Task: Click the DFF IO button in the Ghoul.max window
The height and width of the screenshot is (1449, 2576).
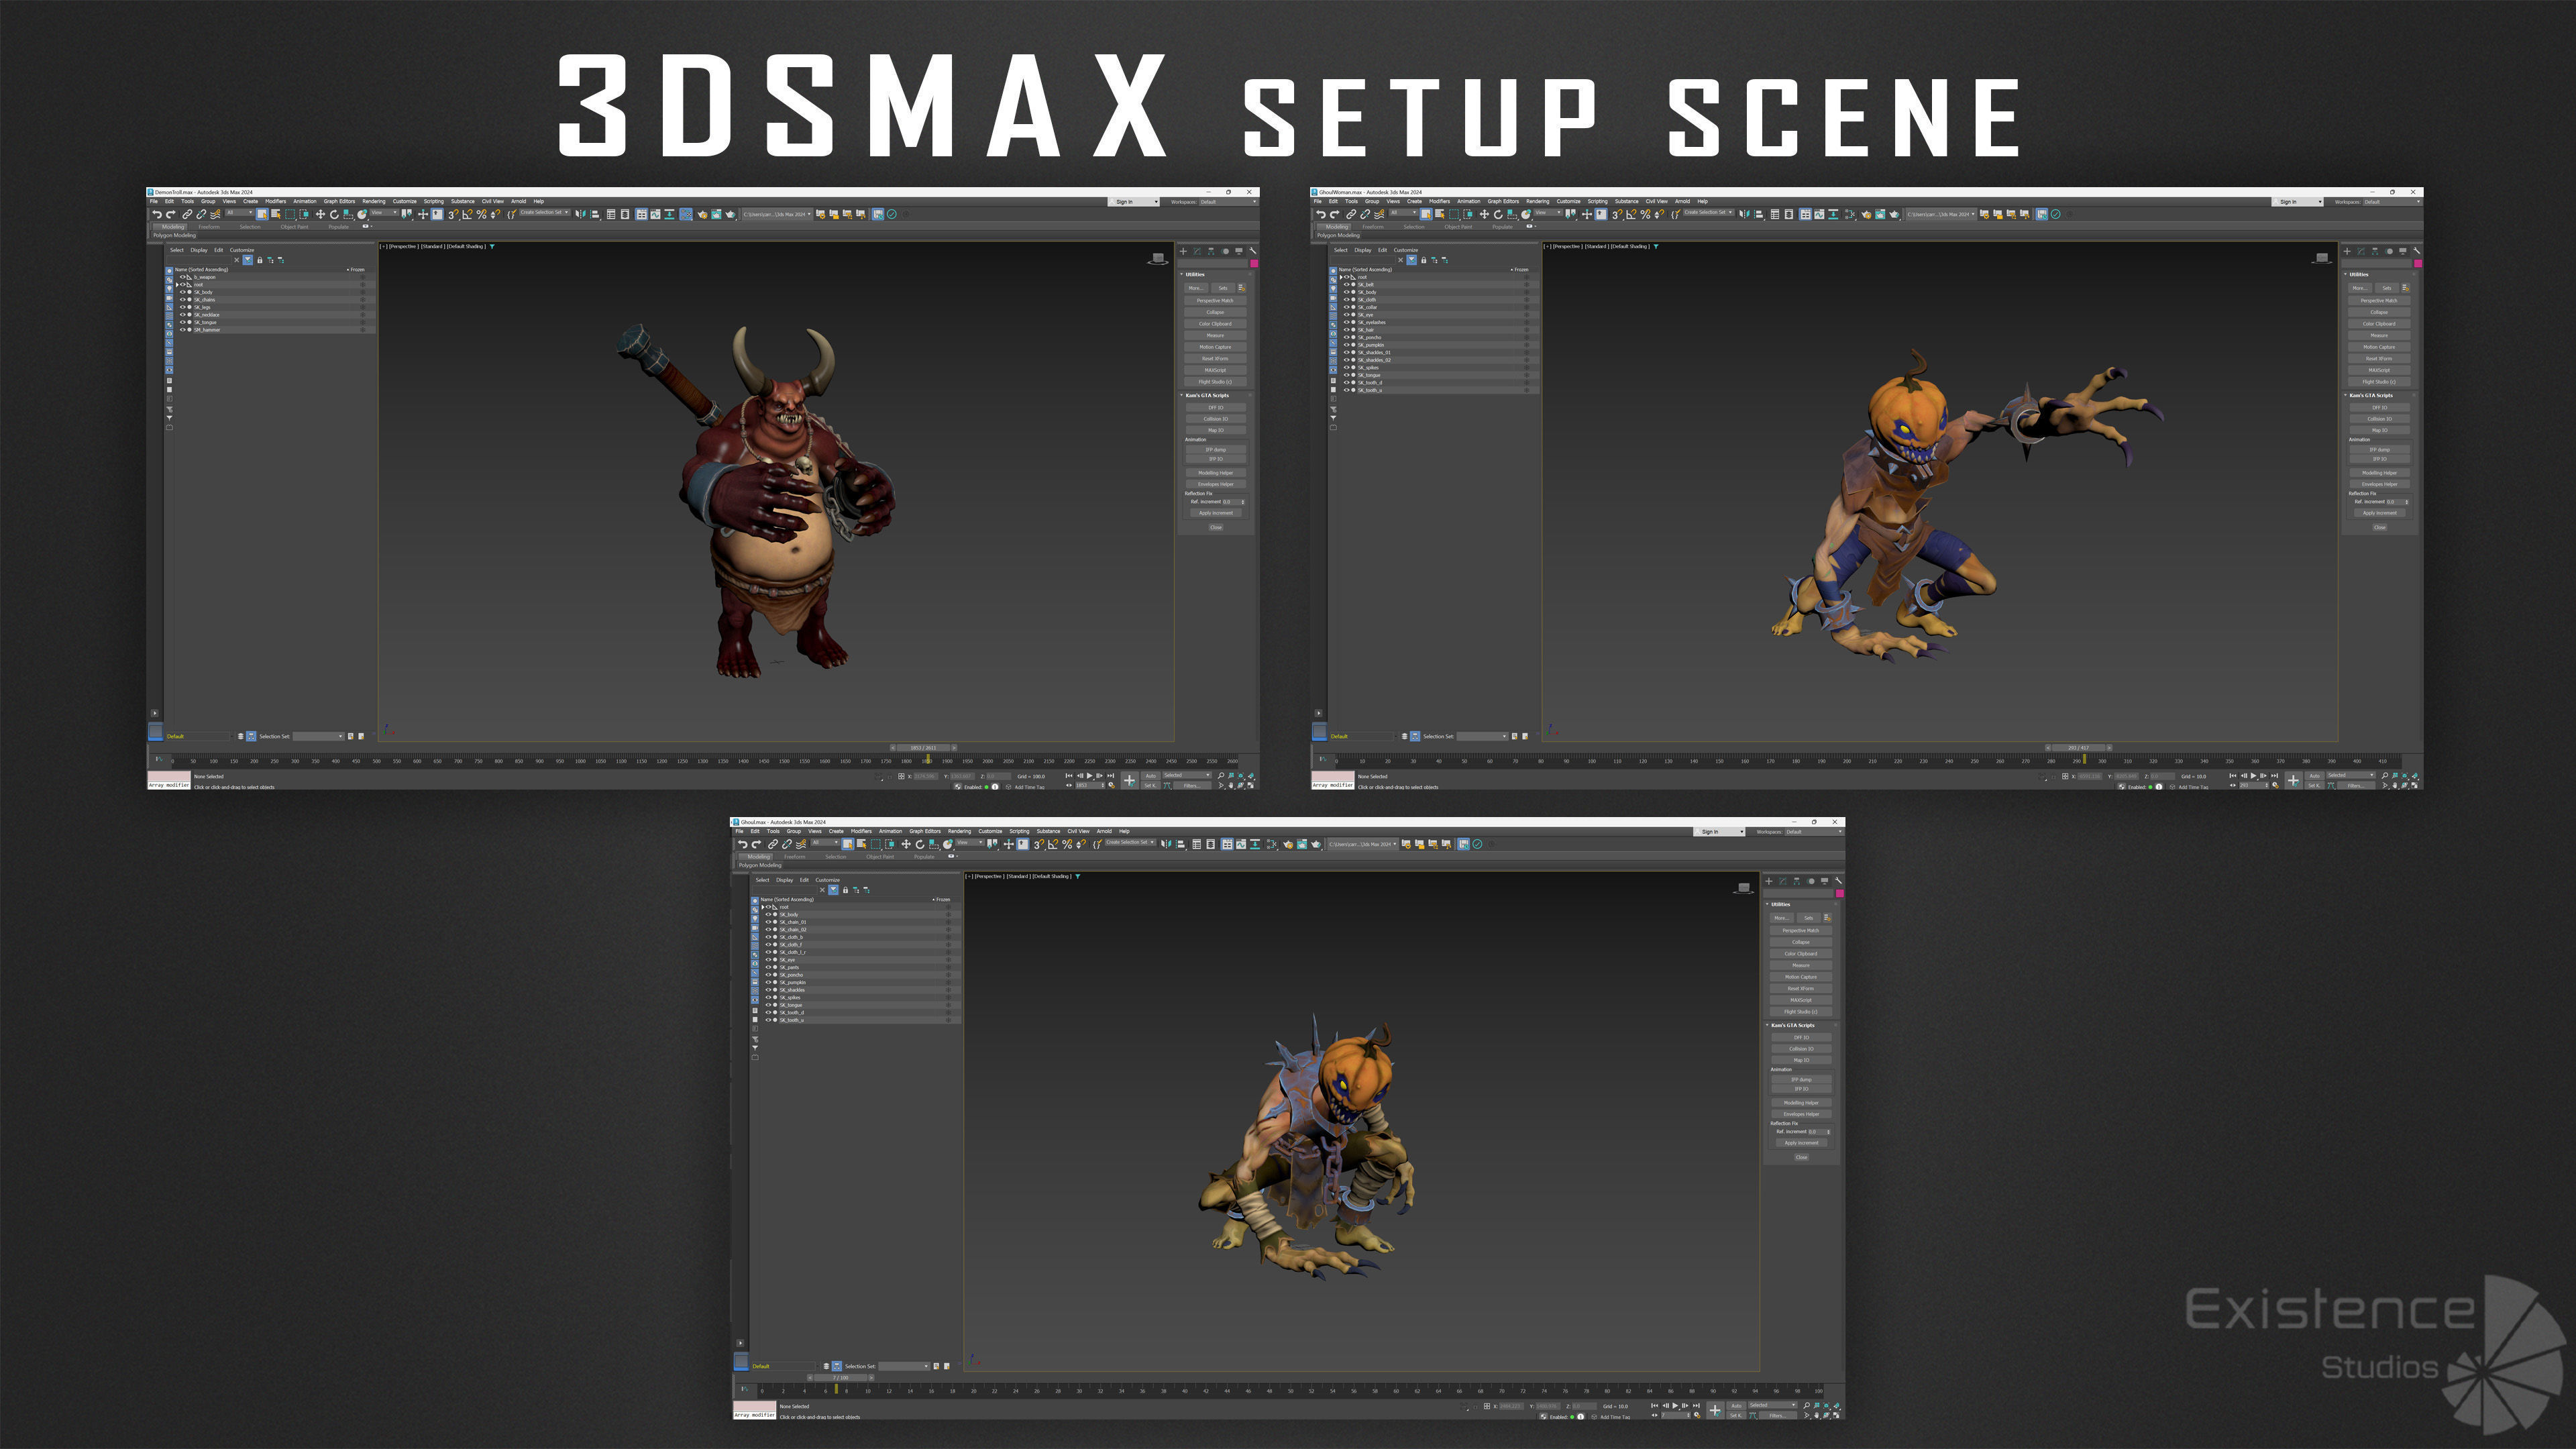Action: point(1801,1037)
